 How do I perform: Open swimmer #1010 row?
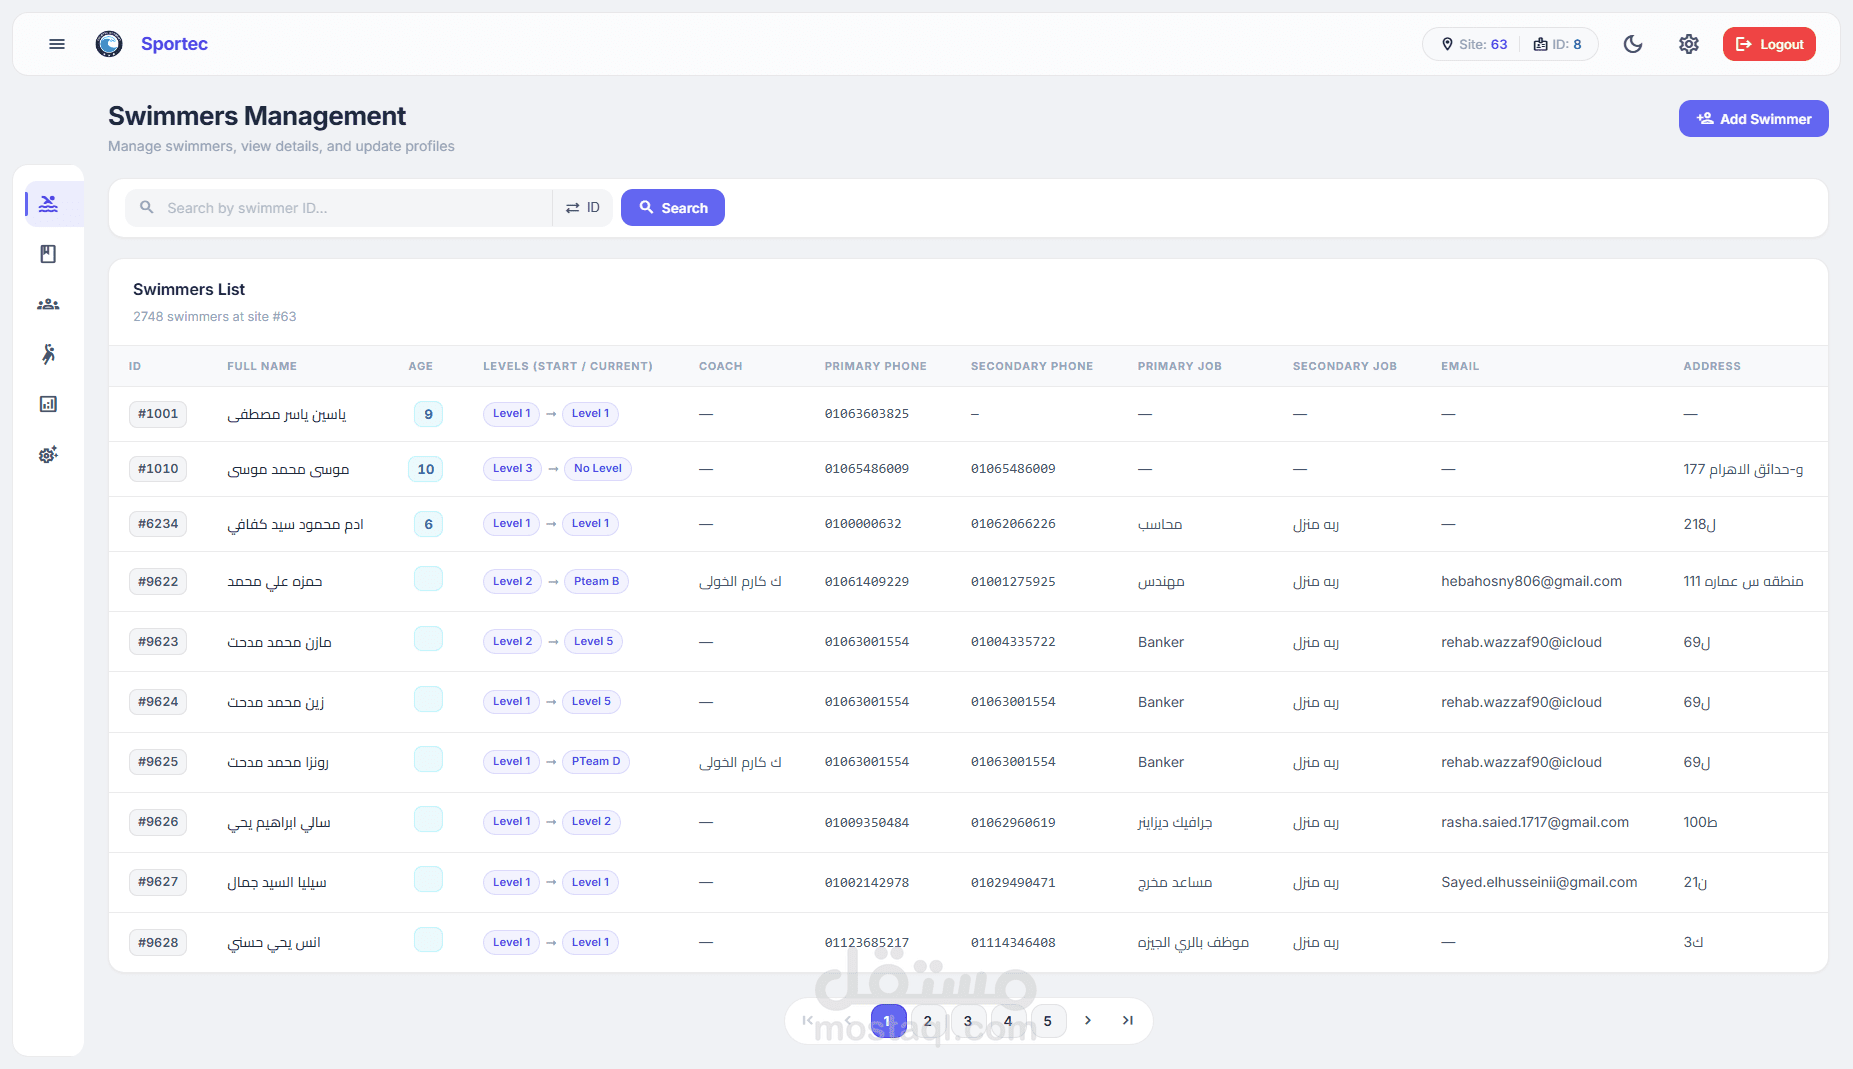click(x=968, y=469)
